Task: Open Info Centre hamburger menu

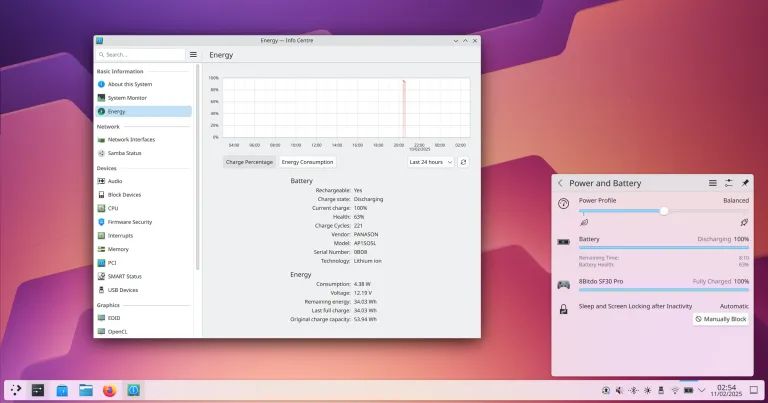Action: (193, 55)
